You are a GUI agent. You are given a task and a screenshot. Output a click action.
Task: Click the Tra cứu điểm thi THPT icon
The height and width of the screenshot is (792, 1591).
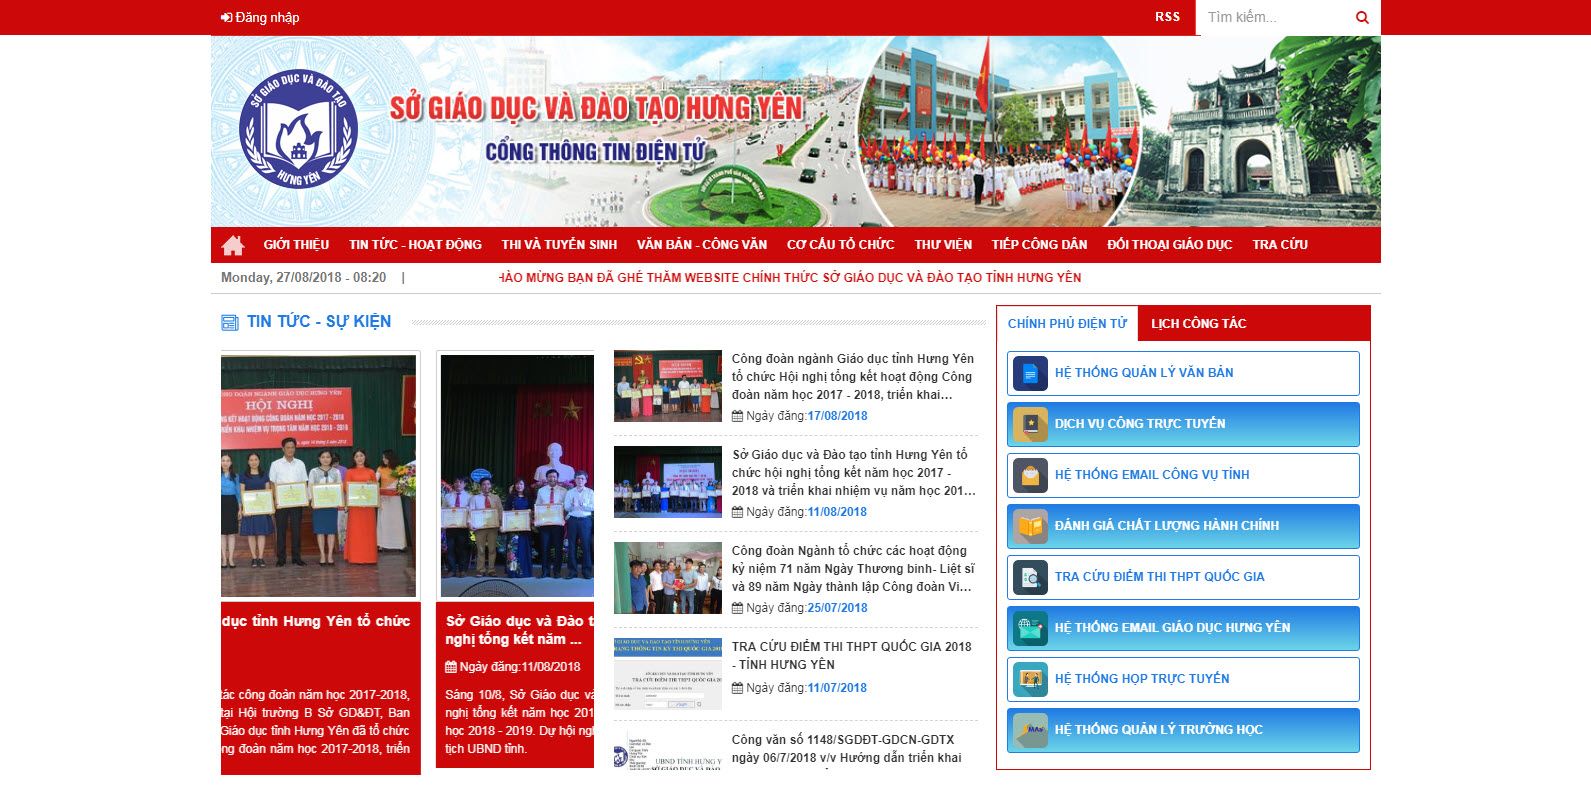1030,577
